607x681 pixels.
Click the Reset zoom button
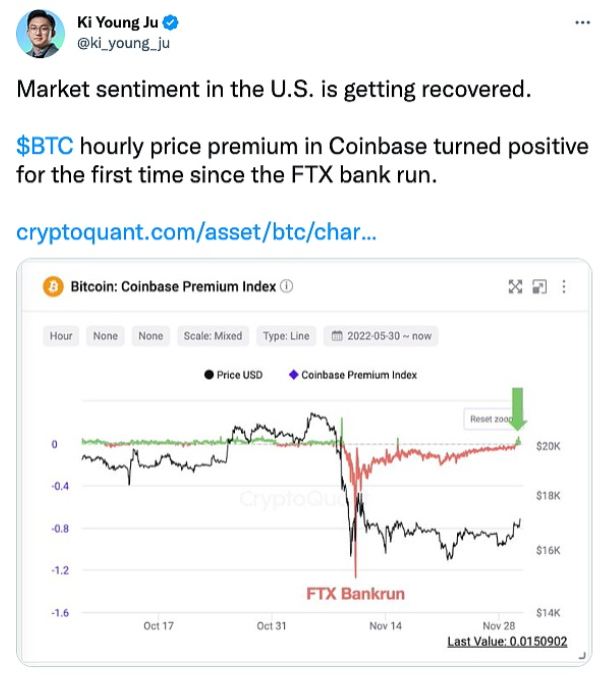[x=487, y=420]
